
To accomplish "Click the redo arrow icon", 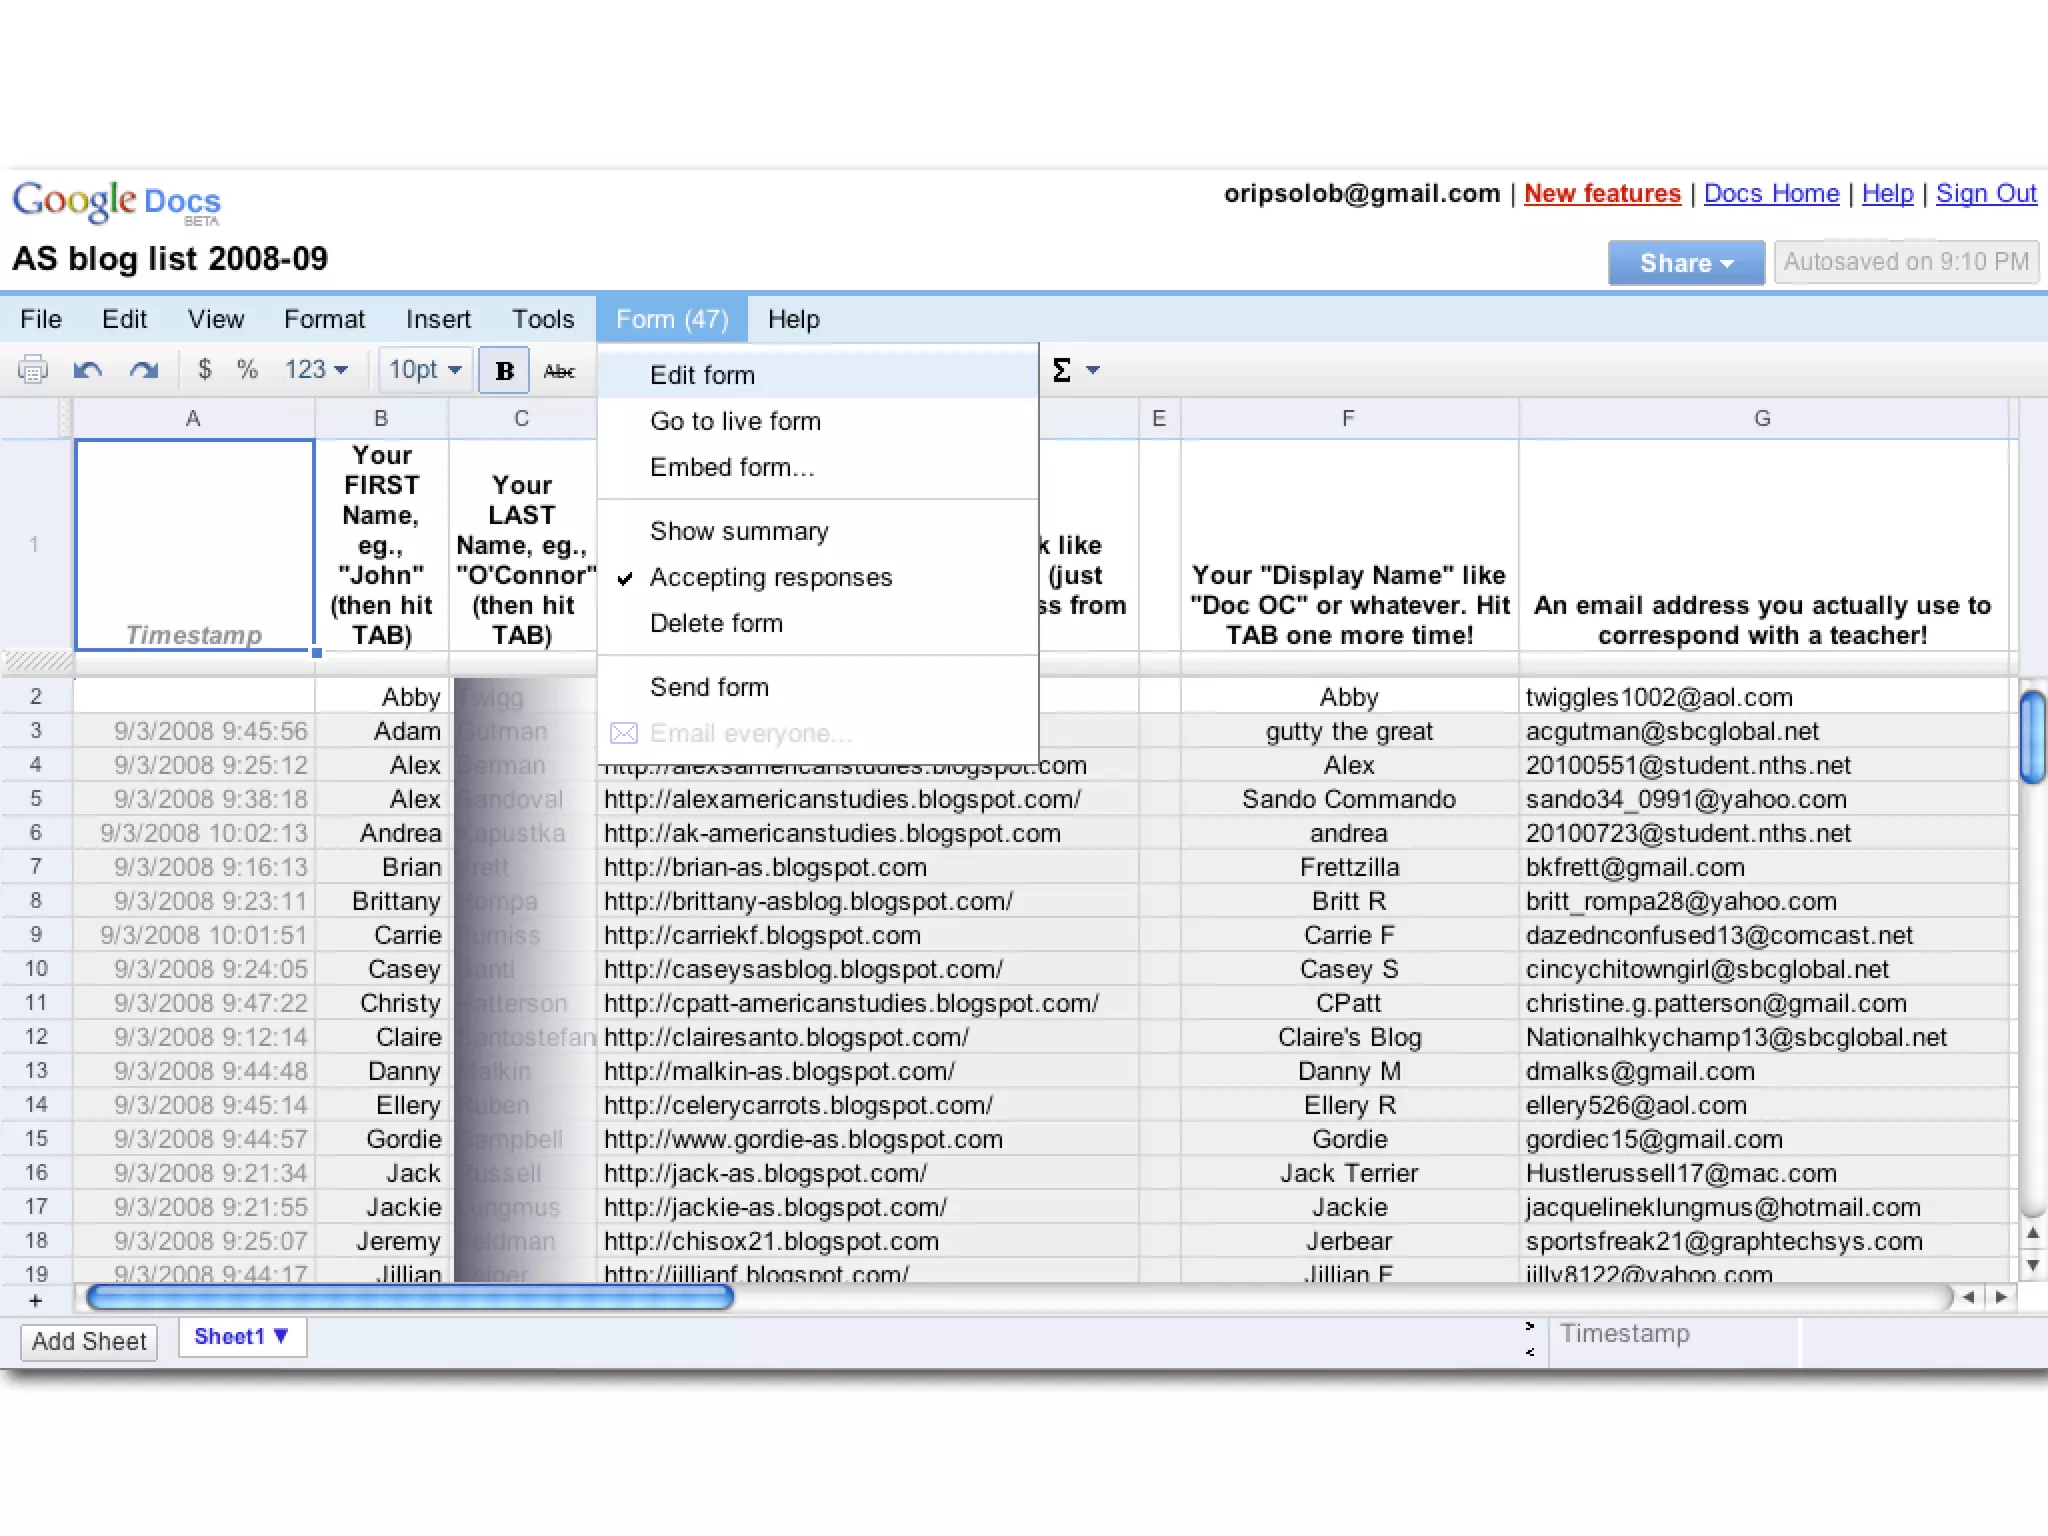I will point(144,370).
